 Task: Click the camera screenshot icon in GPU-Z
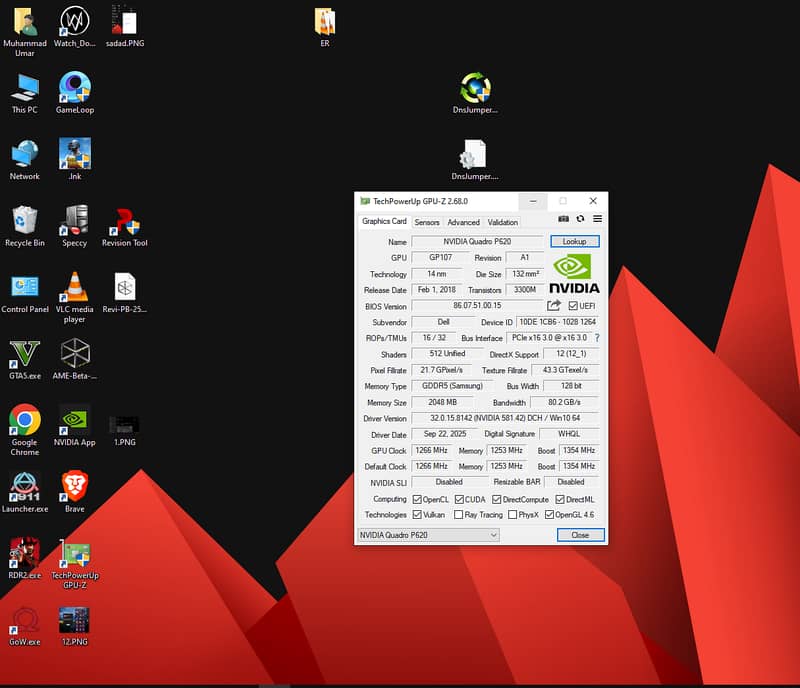pos(563,219)
